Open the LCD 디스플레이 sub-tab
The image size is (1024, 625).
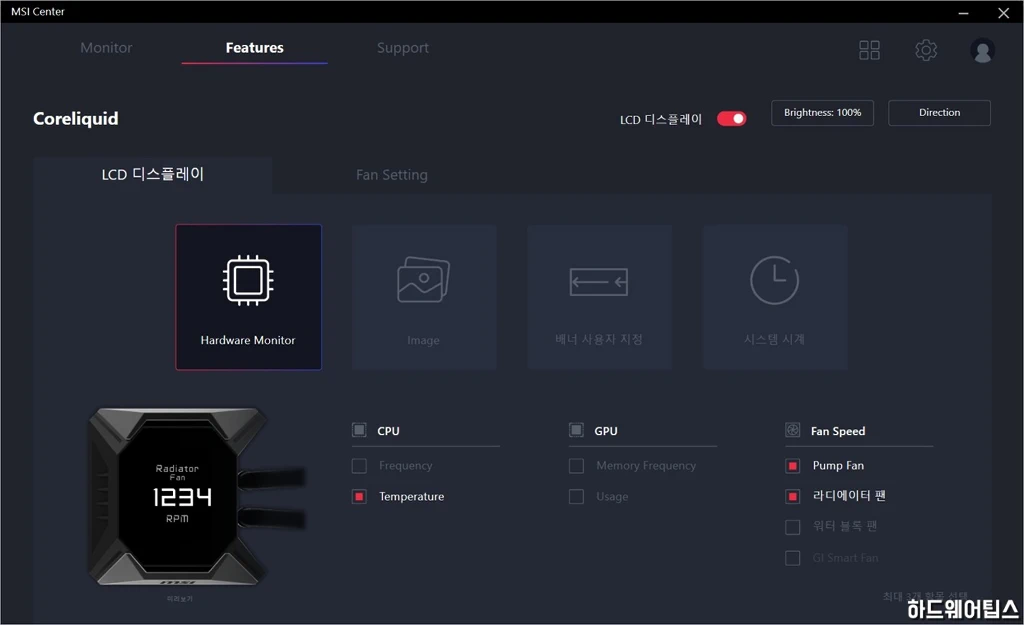tap(153, 174)
